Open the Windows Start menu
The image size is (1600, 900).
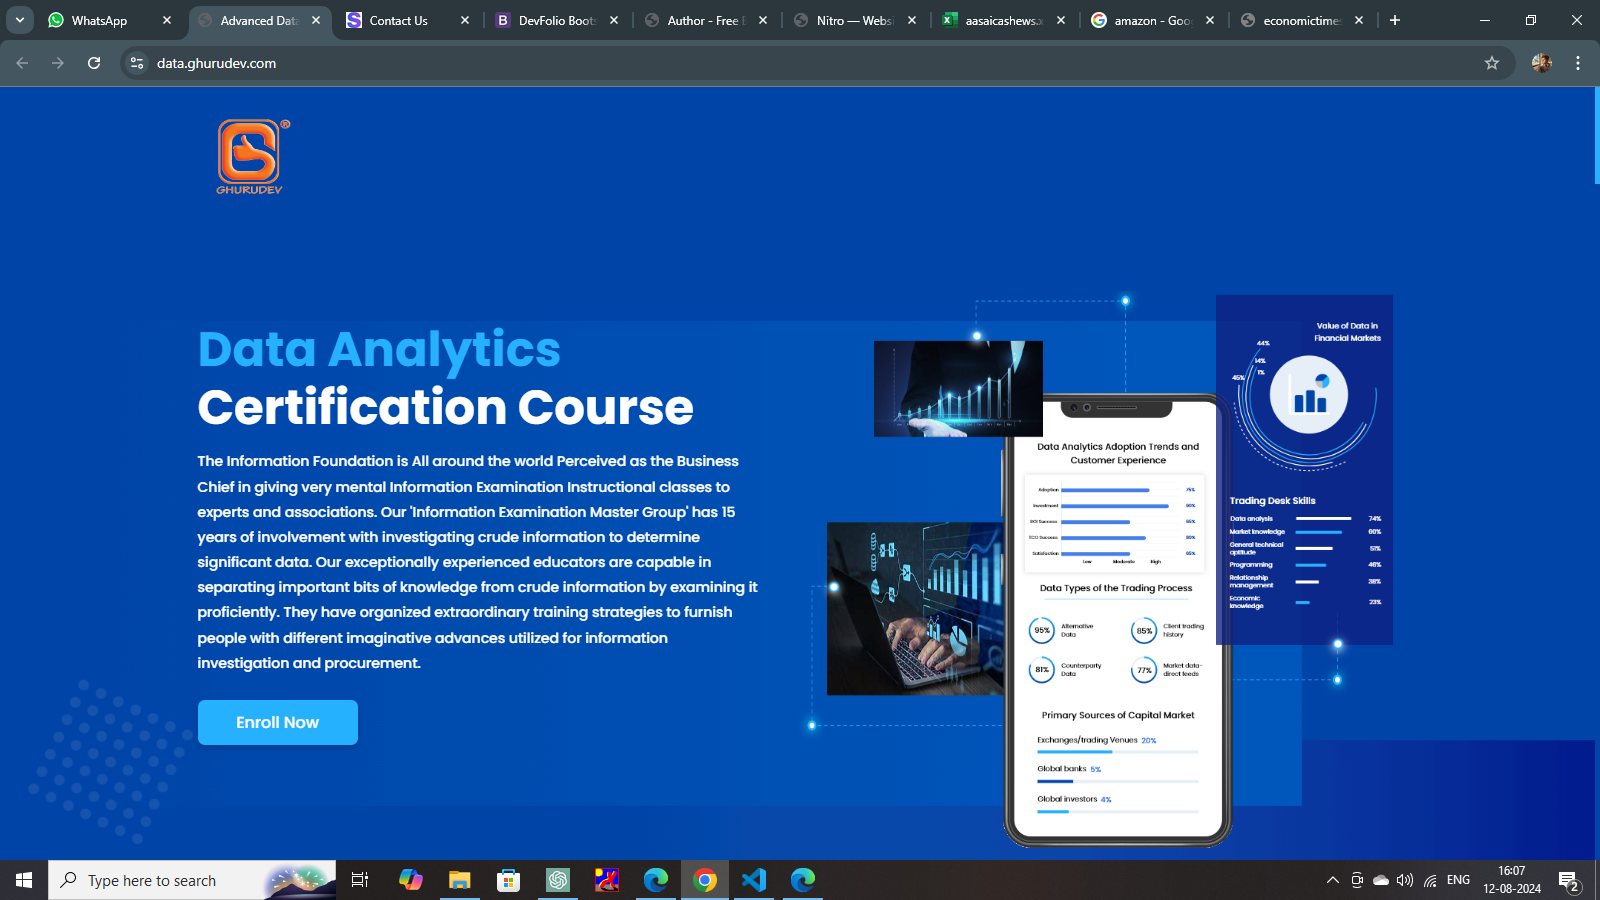(x=24, y=880)
